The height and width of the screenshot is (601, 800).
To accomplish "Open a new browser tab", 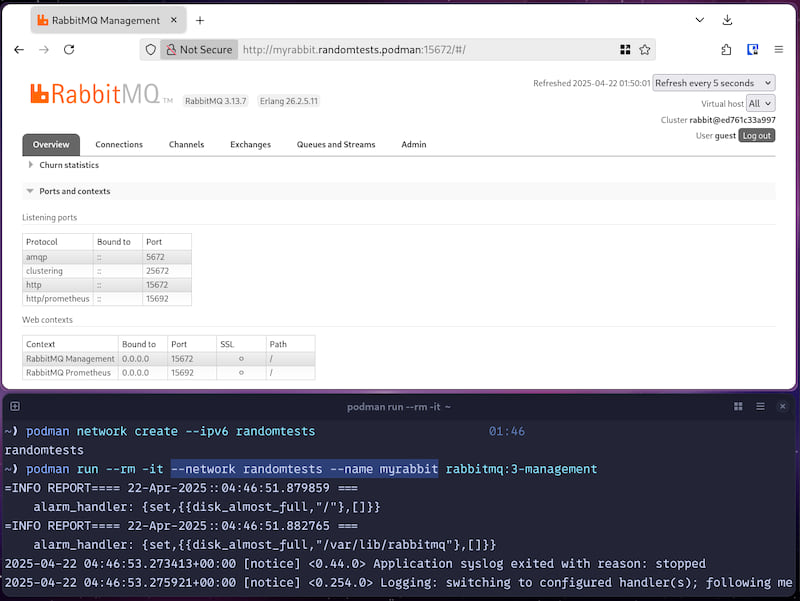I will [200, 20].
